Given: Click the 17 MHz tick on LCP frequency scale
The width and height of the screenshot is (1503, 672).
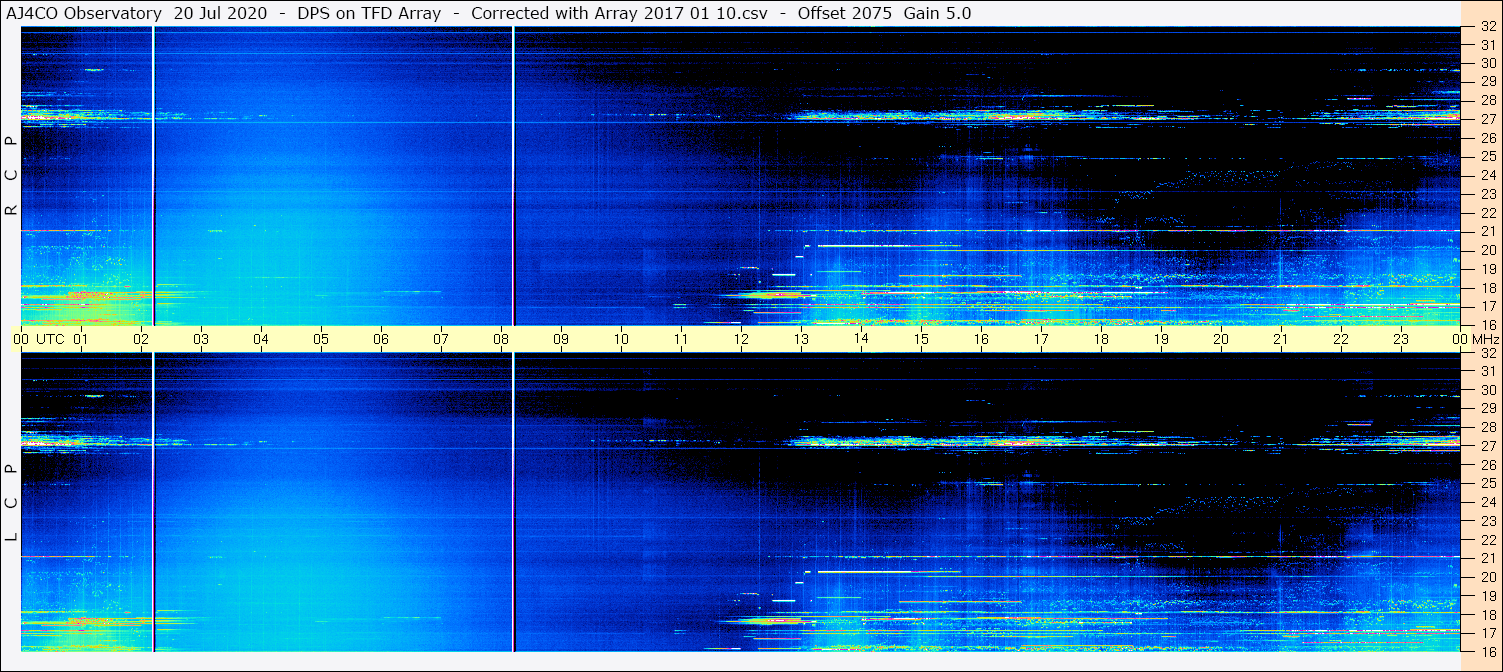Looking at the screenshot, I should [1487, 633].
